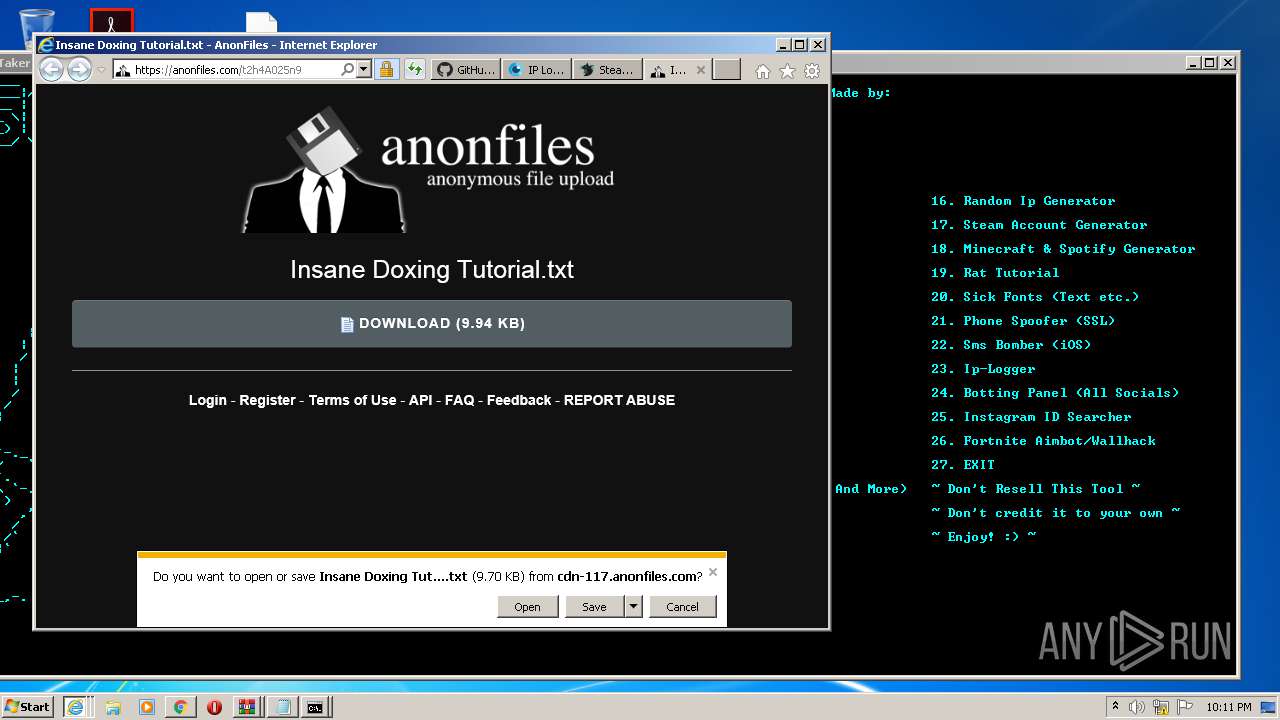Click '18. Minecraft & Spotify Generator' in console

[x=1063, y=249]
